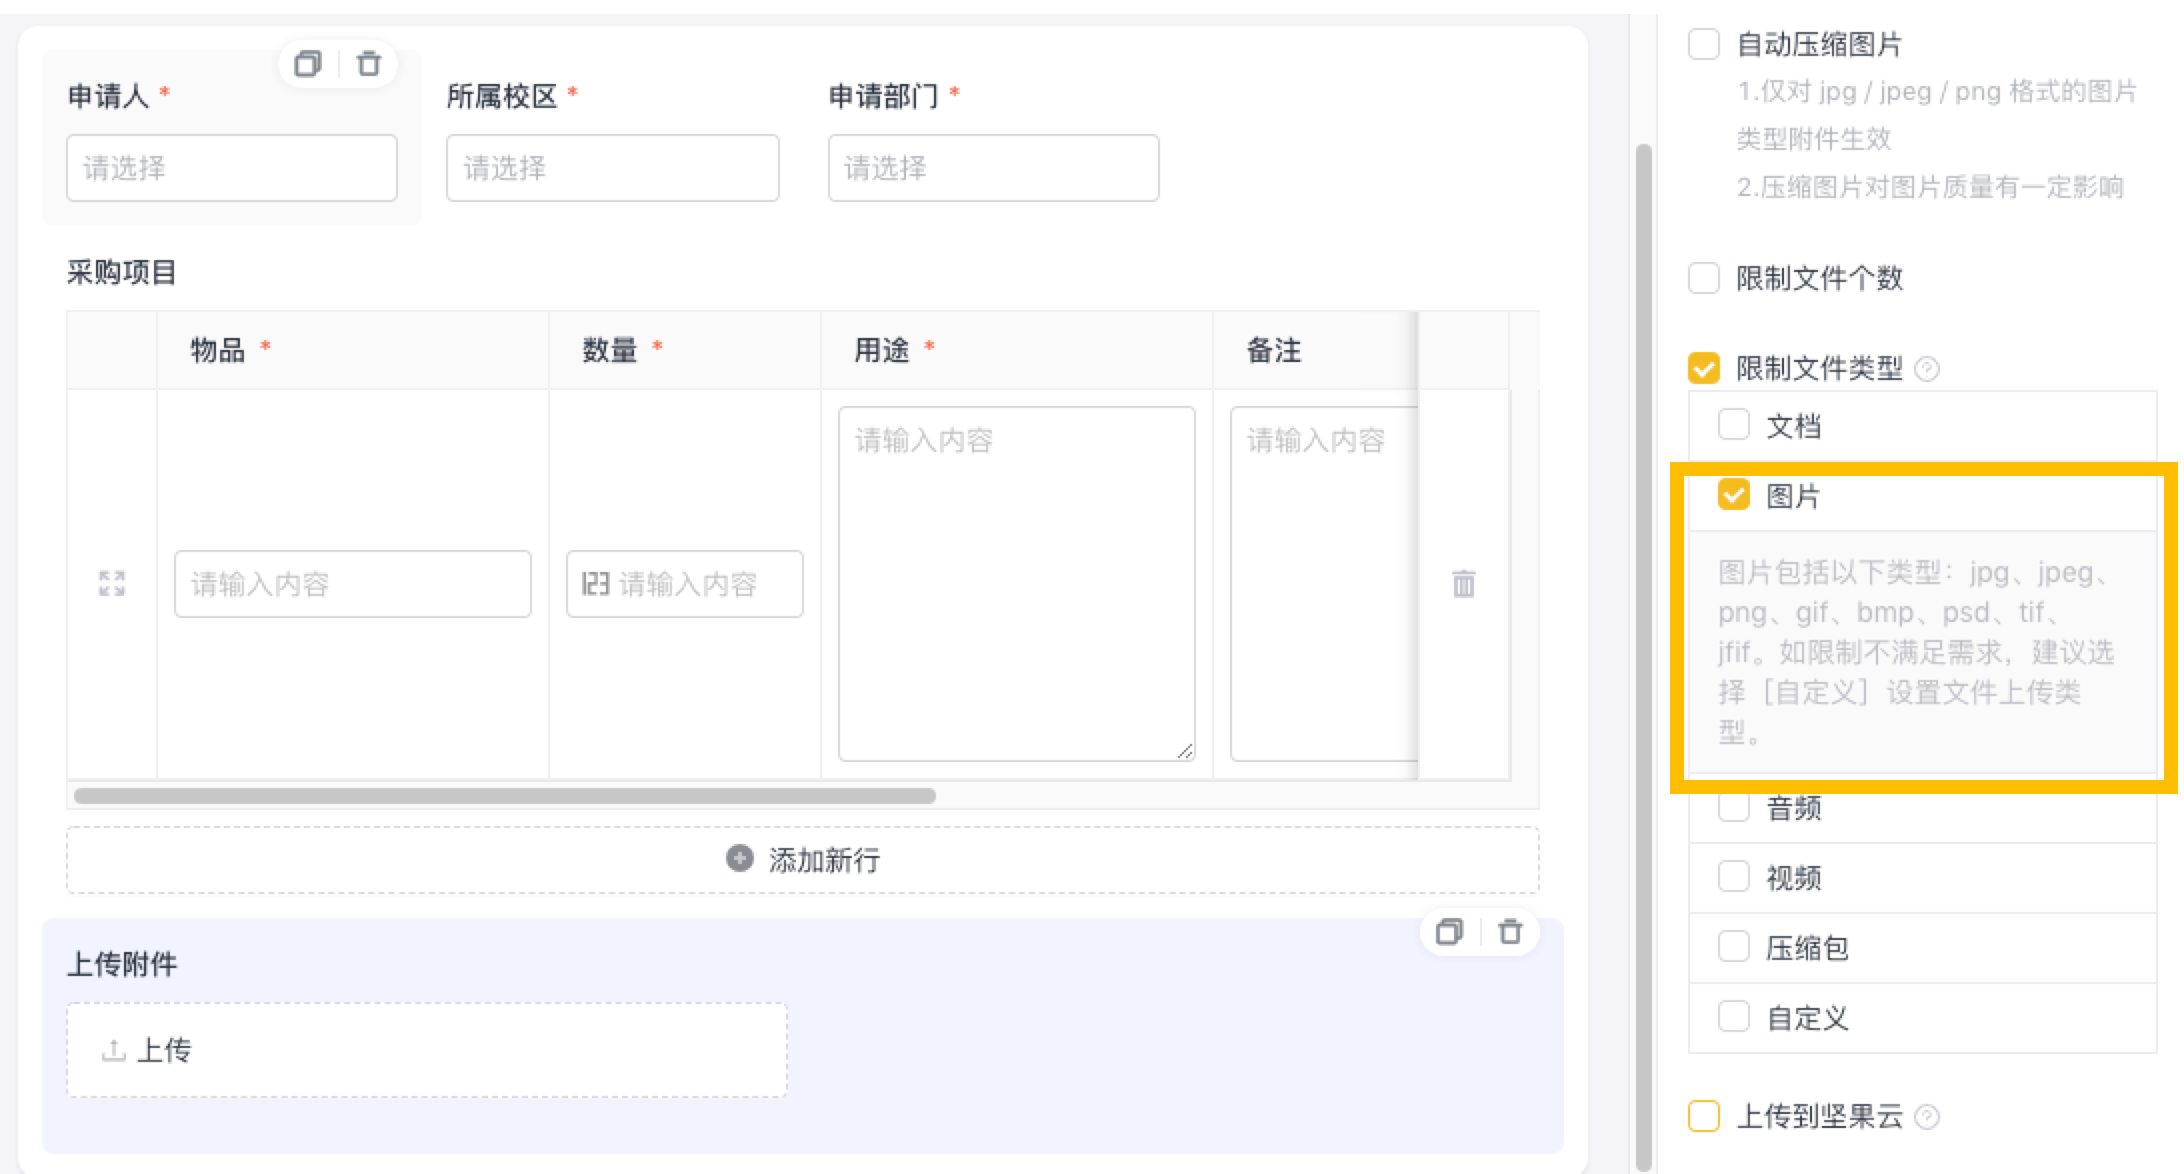
Task: Click expand-row fullscreen icon in table
Action: click(112, 584)
